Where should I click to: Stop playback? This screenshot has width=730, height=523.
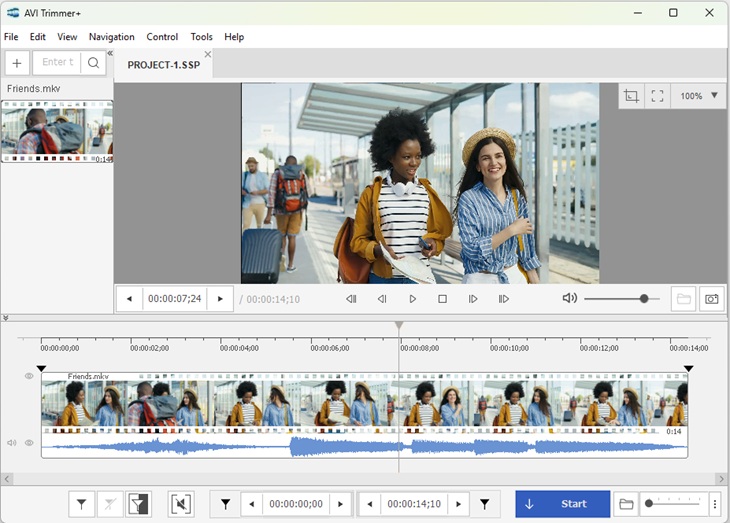pyautogui.click(x=442, y=299)
